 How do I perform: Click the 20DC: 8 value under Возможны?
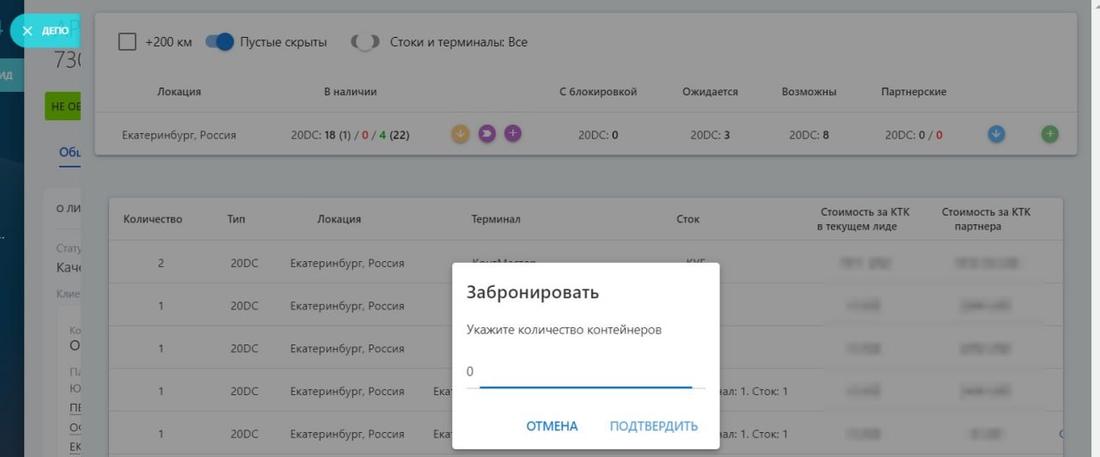809,135
